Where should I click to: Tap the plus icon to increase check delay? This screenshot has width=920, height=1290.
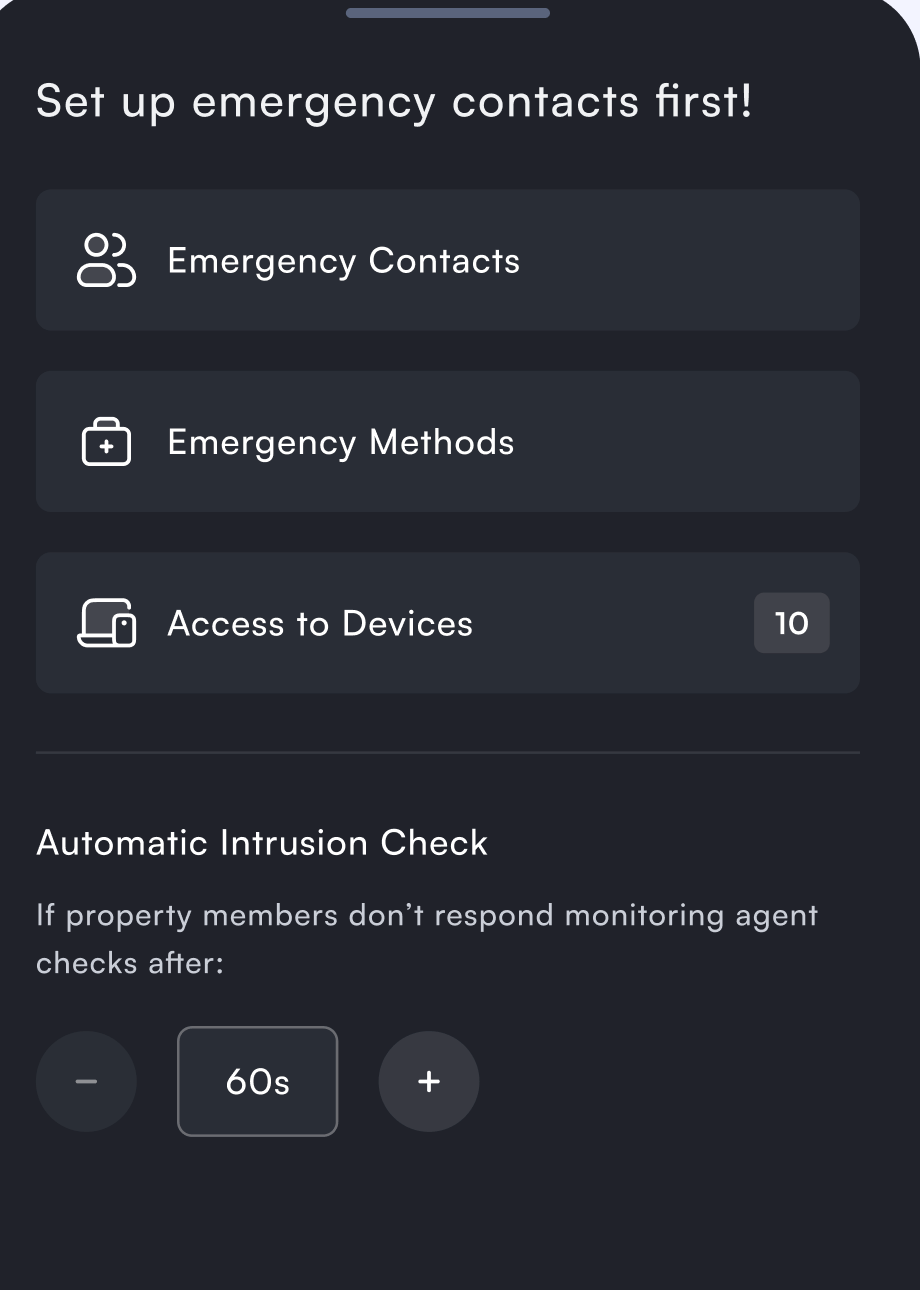point(429,1081)
